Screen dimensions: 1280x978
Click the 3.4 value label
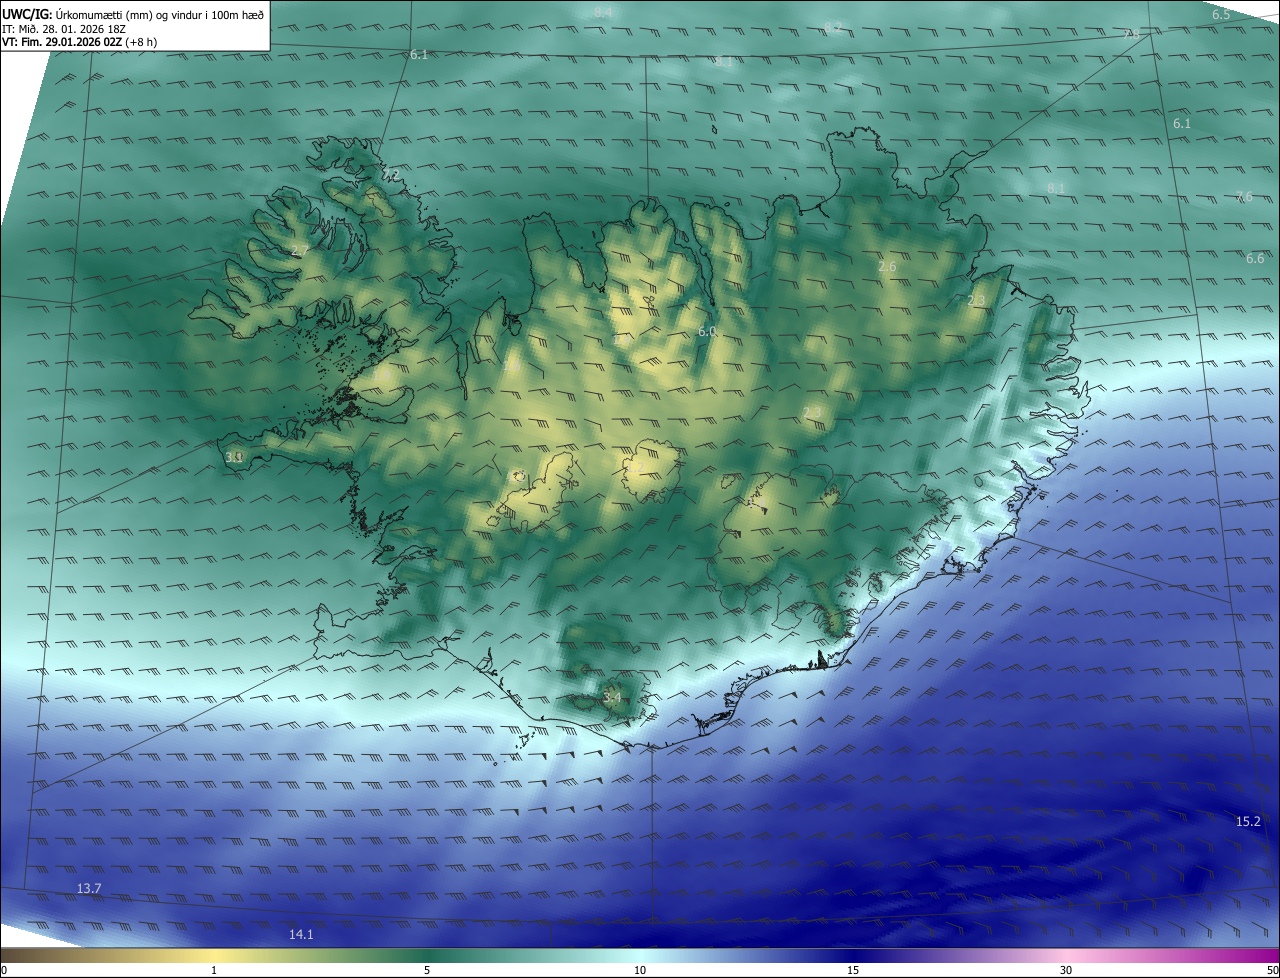(x=612, y=697)
